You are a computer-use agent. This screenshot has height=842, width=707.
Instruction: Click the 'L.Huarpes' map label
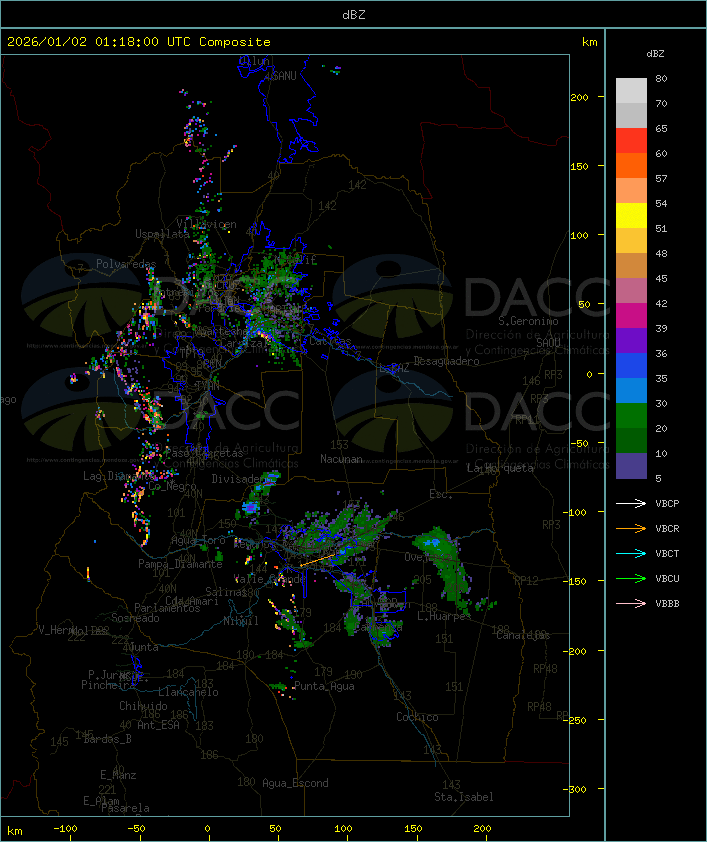[444, 616]
